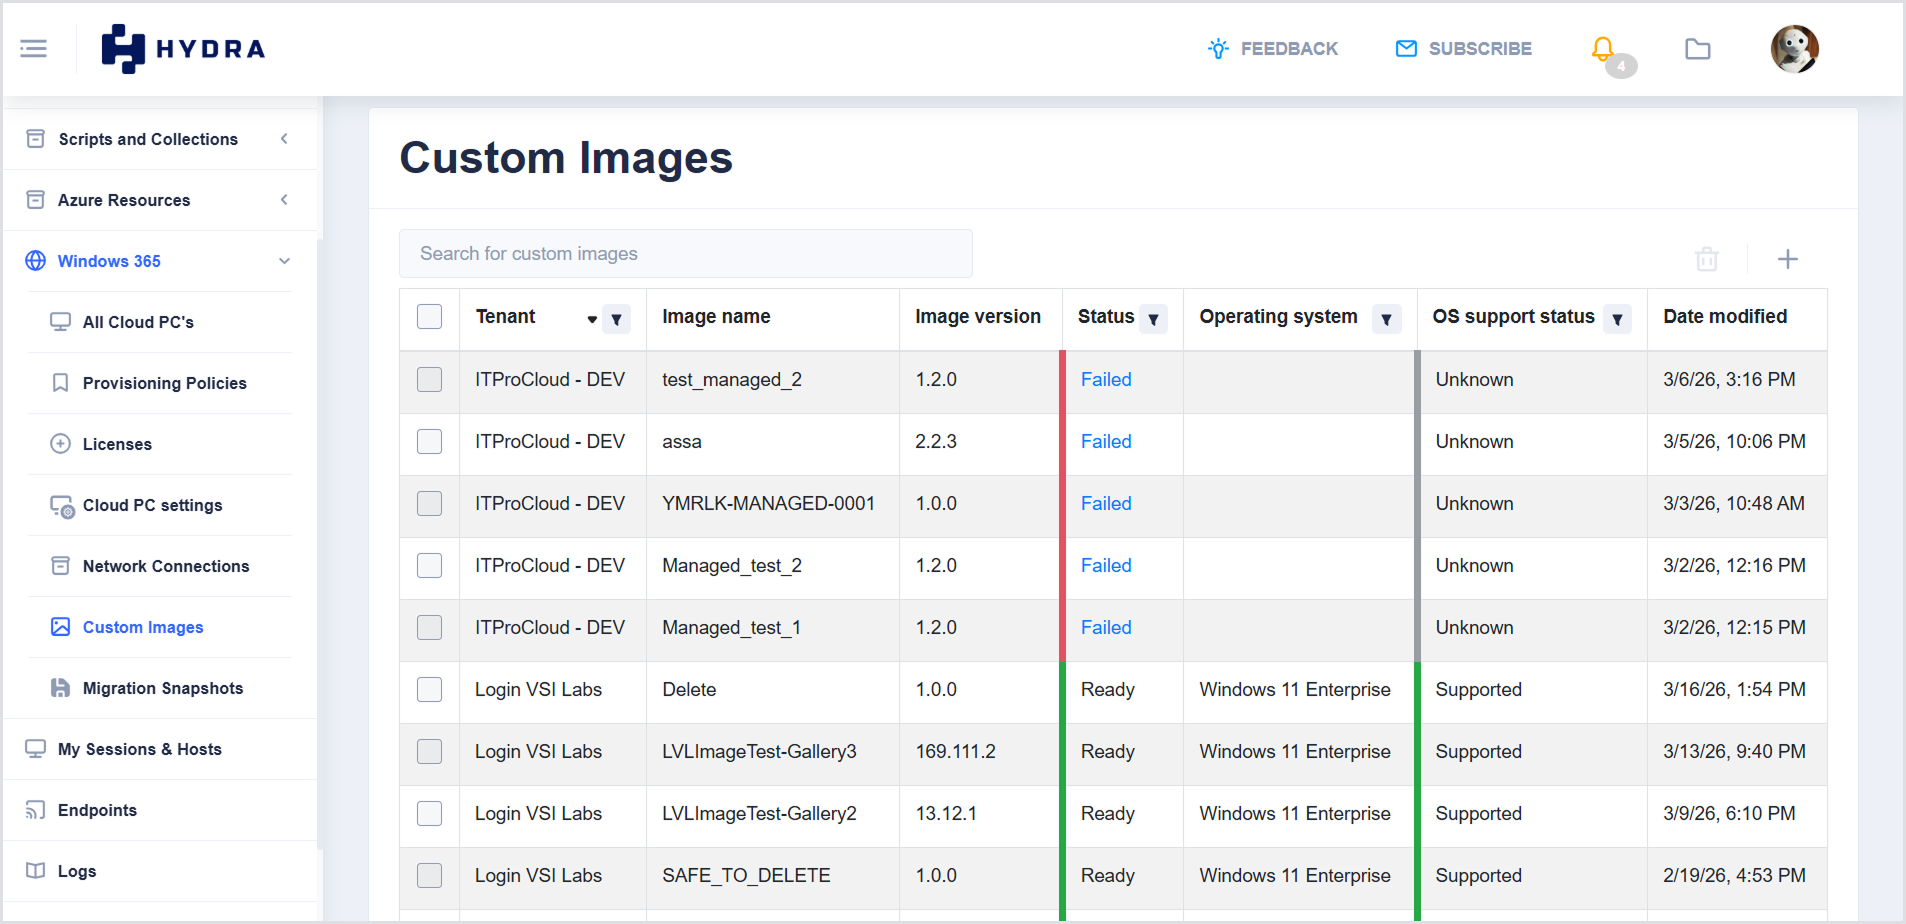Click the Endpoints cast icon
The image size is (1906, 924).
(35, 810)
